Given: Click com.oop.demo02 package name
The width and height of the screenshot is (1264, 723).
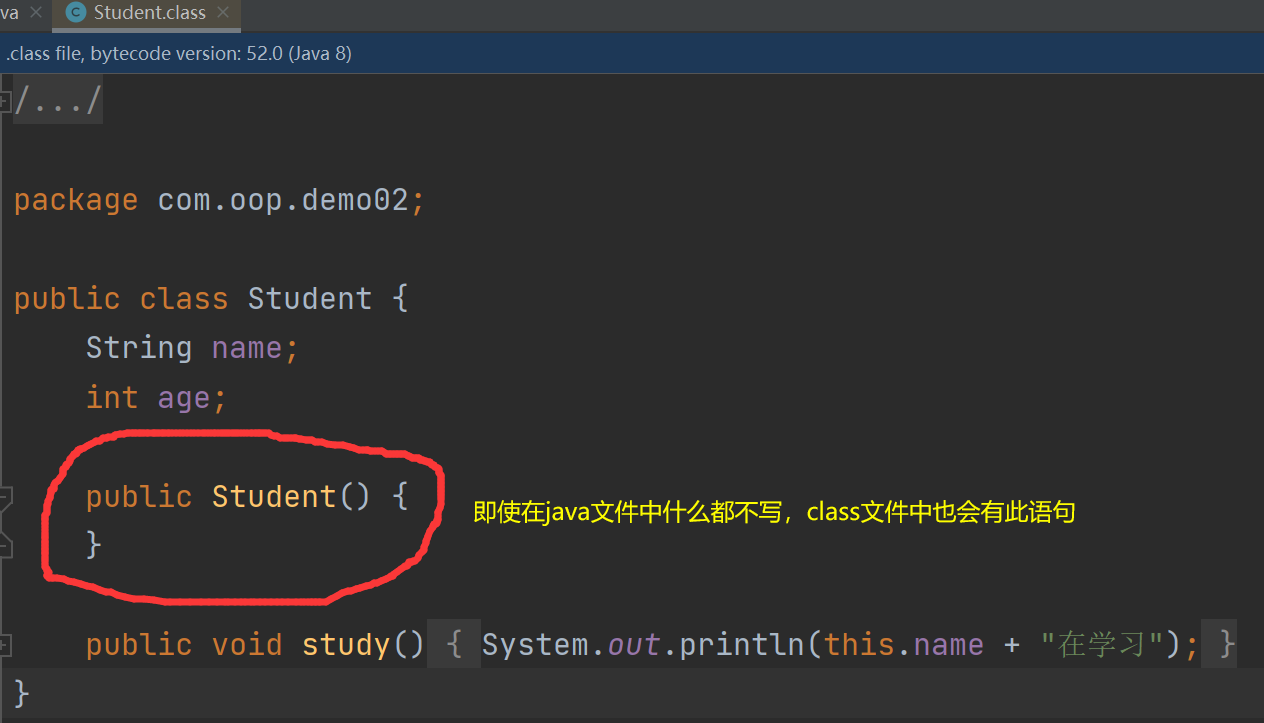Looking at the screenshot, I should point(283,200).
